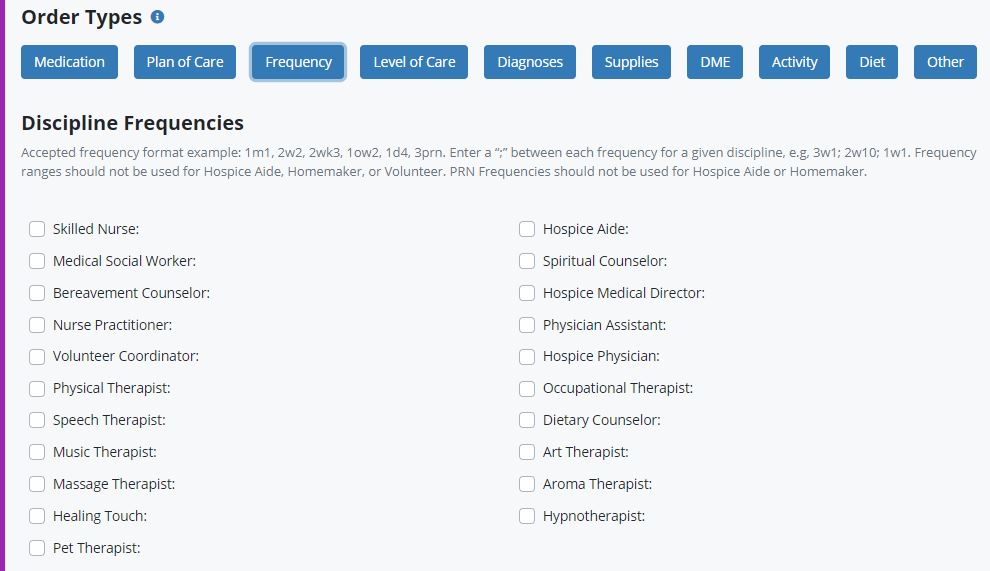The image size is (990, 571).
Task: Tick the Medical Social Worker checkbox
Action: coord(37,261)
